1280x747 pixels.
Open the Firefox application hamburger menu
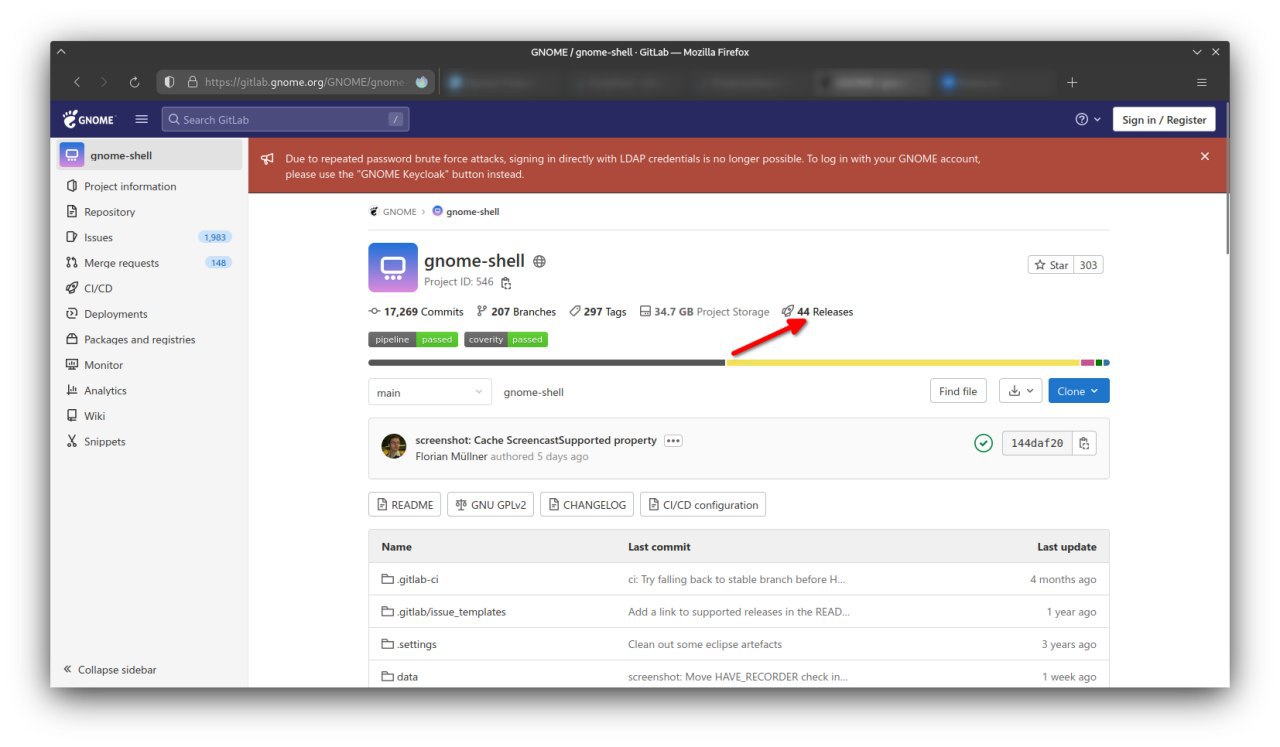[x=1201, y=82]
